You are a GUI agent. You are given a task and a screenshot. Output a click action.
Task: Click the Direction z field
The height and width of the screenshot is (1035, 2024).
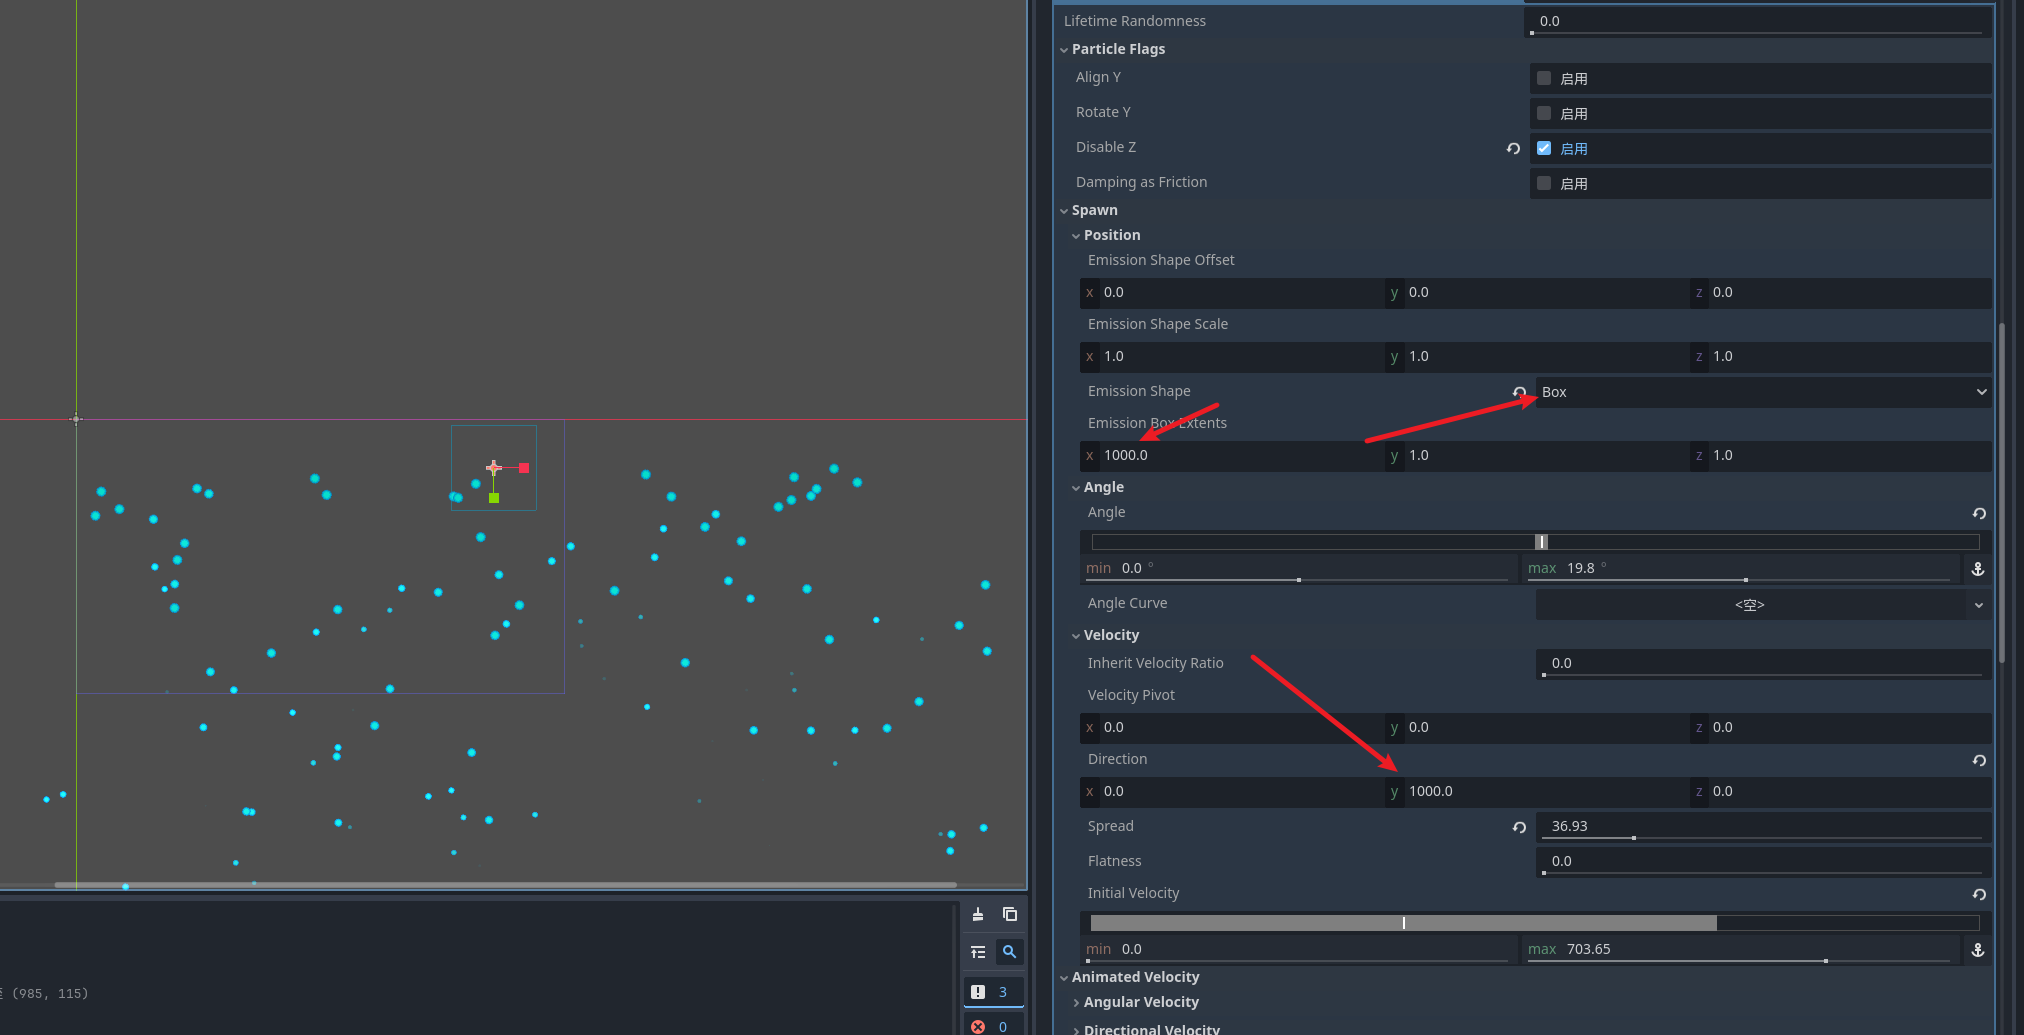[1841, 792]
